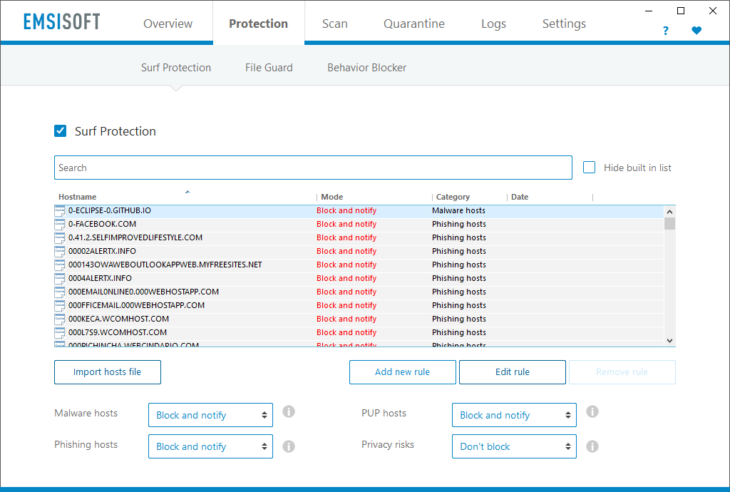Open Phishing hosts action dropdown
Viewport: 730px width, 492px height.
click(210, 446)
